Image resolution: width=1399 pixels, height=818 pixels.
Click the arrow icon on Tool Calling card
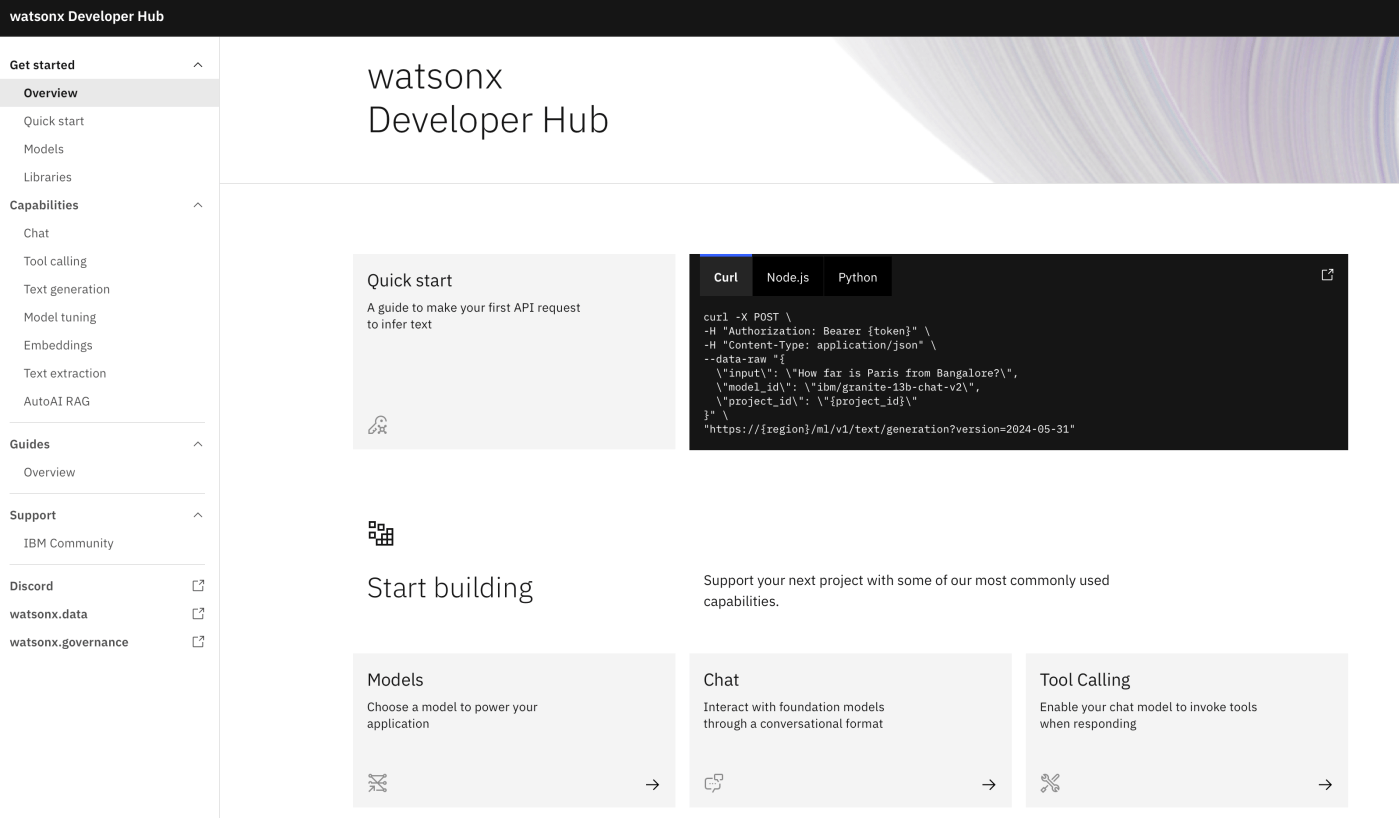1324,785
